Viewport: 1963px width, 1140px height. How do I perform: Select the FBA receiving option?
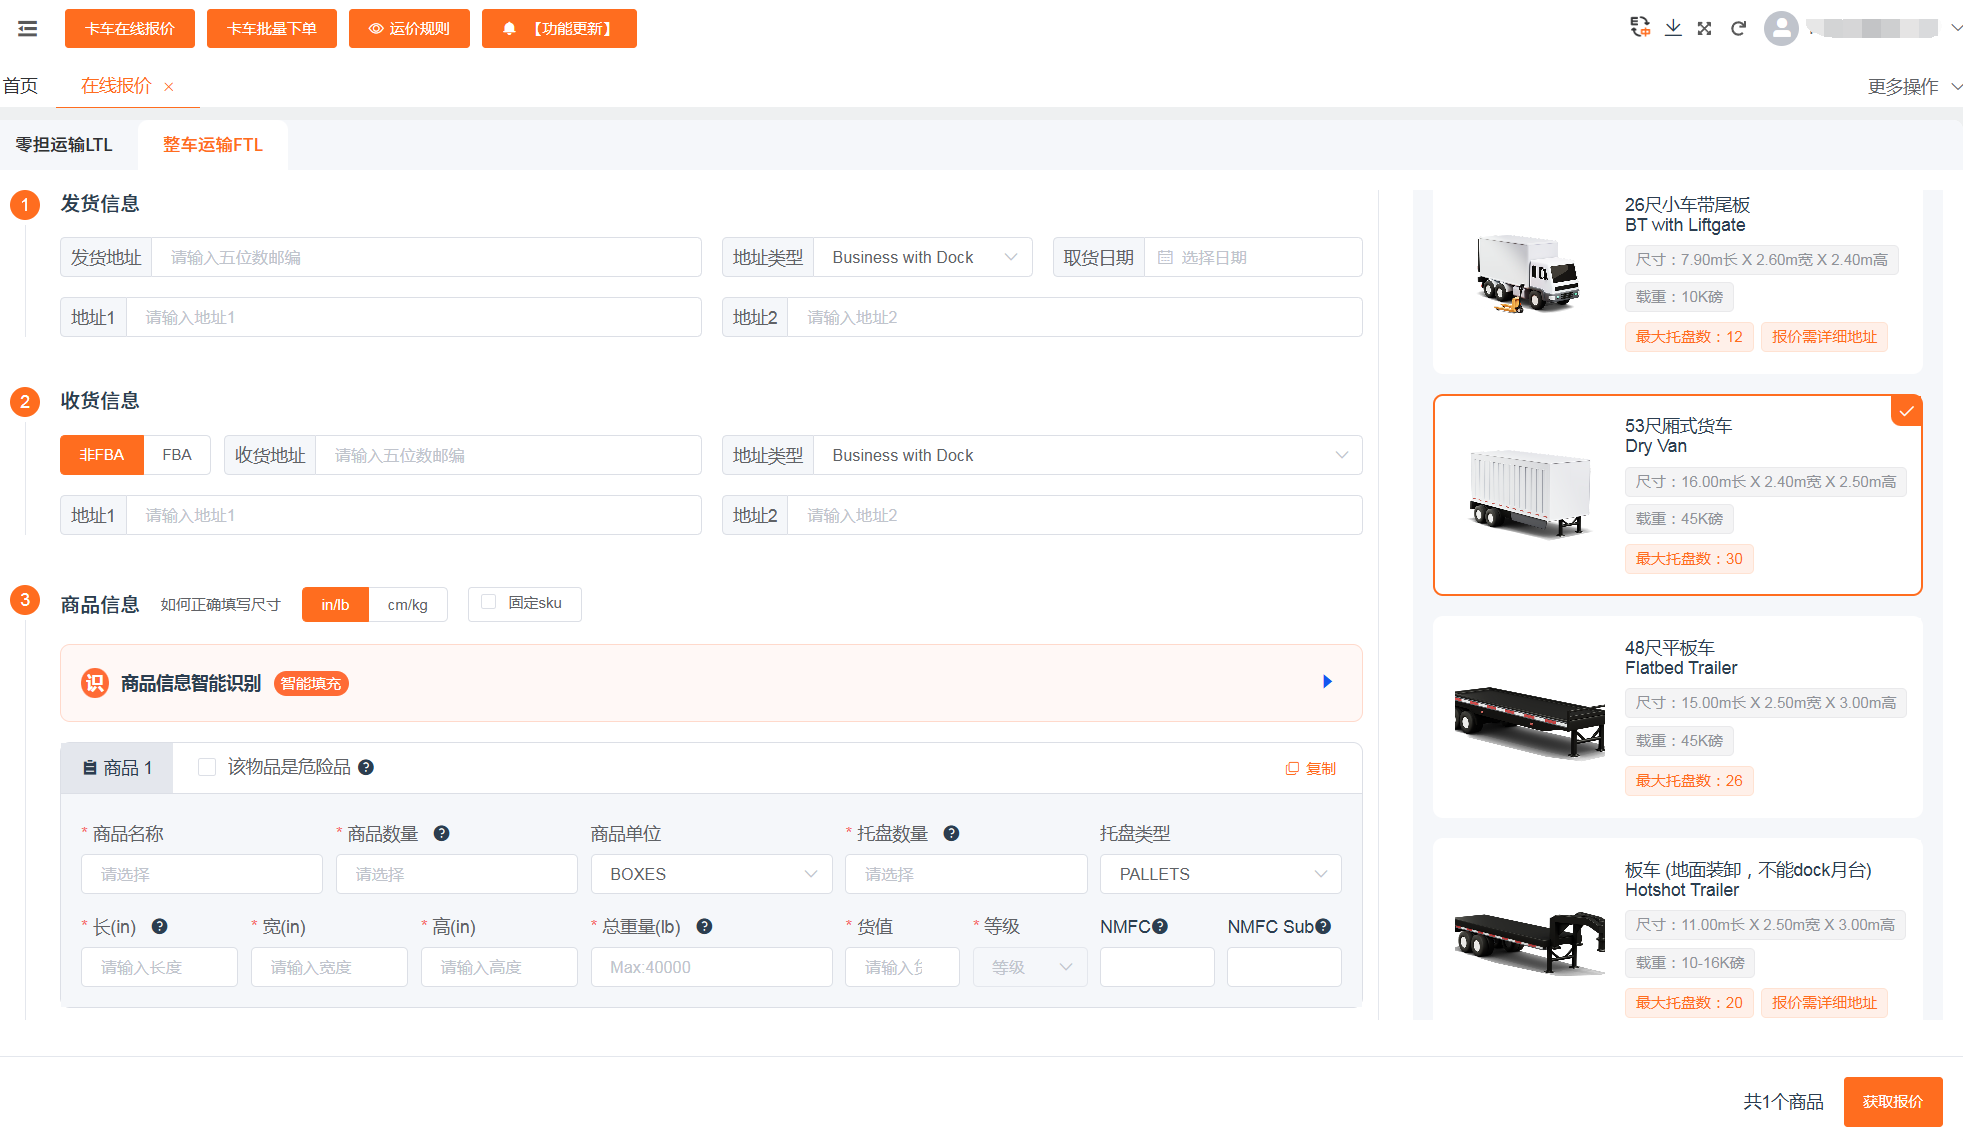pos(177,455)
